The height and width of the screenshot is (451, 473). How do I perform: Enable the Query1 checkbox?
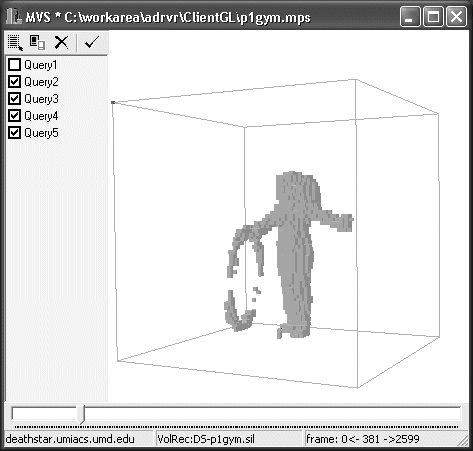point(14,65)
